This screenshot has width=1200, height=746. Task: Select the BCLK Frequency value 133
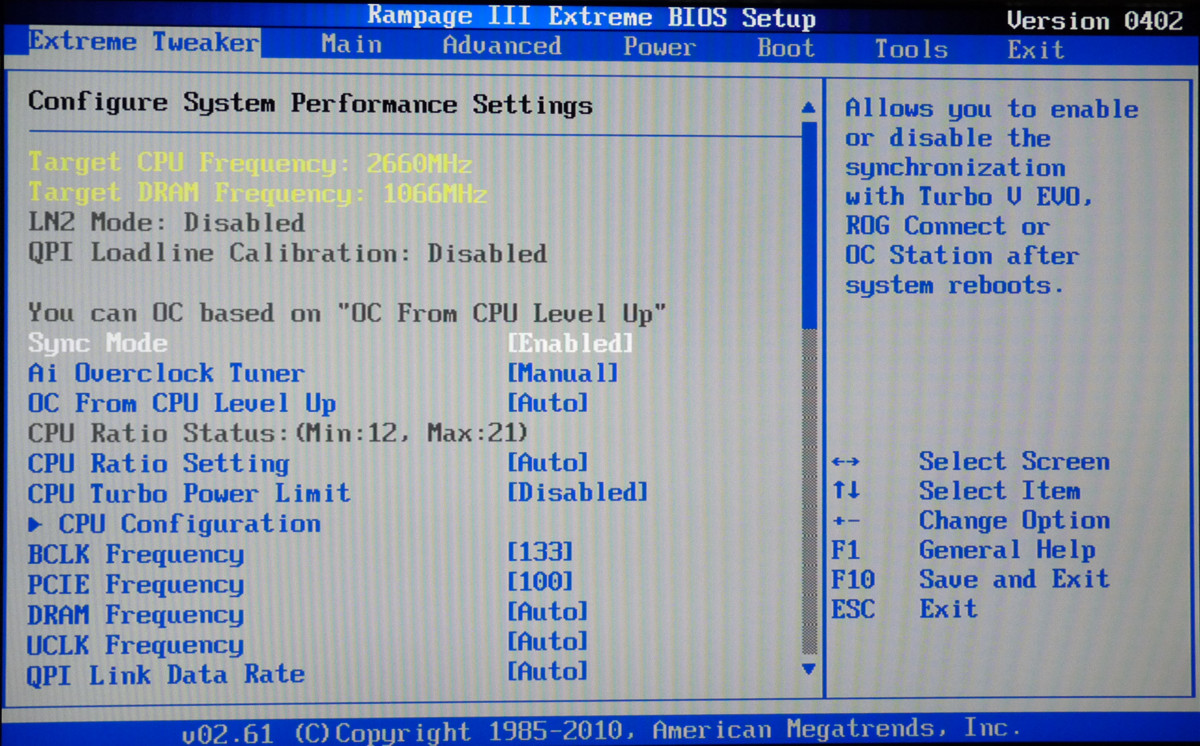[x=540, y=553]
